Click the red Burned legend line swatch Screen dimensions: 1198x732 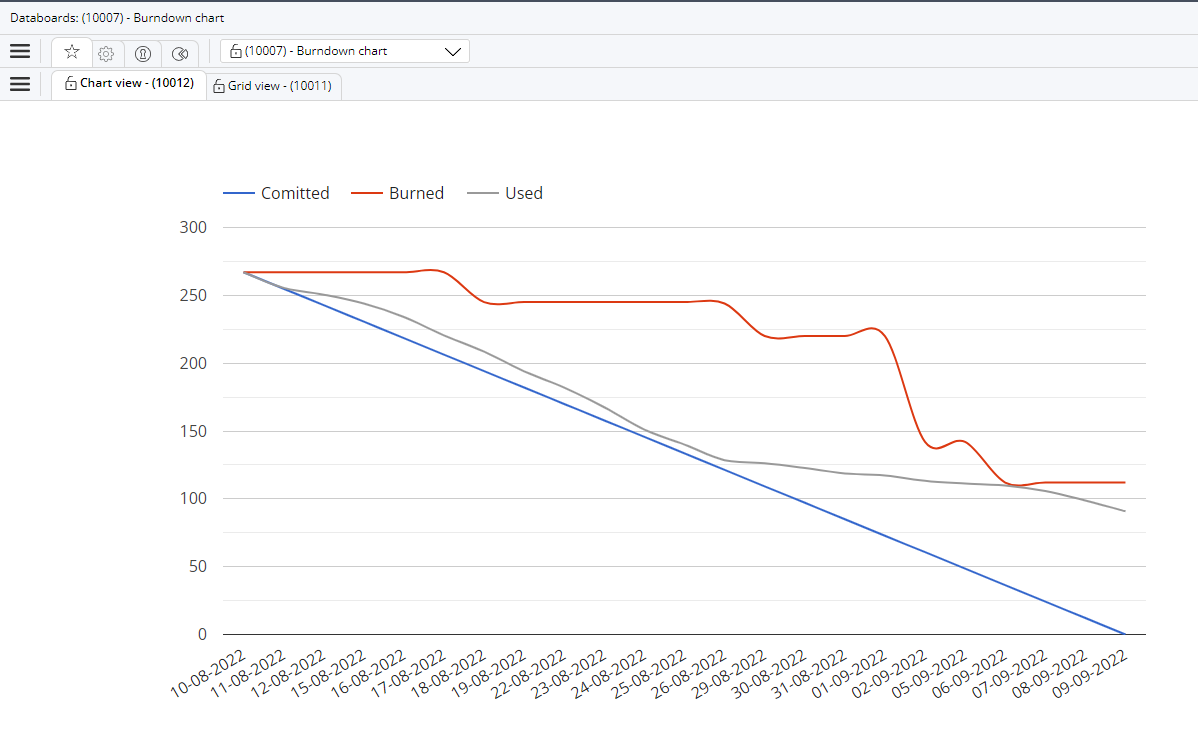367,193
